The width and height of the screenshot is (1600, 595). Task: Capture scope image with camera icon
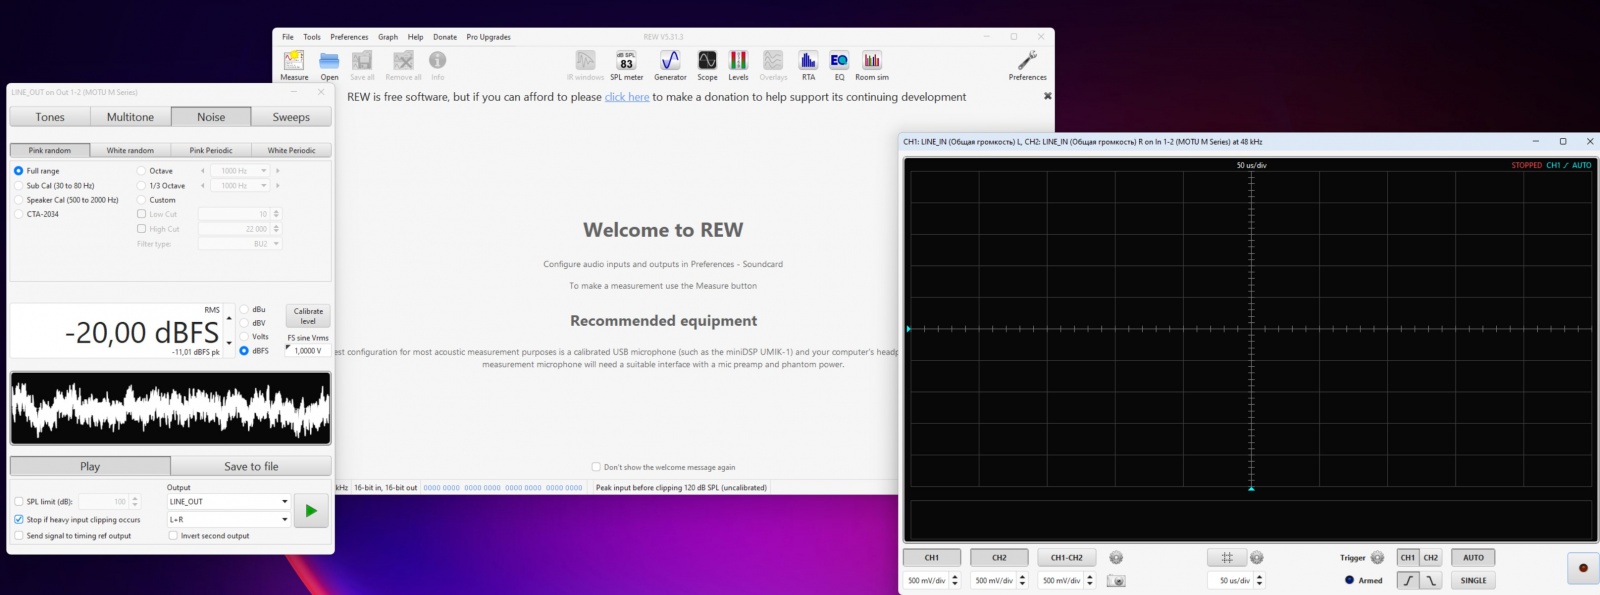coord(1116,581)
